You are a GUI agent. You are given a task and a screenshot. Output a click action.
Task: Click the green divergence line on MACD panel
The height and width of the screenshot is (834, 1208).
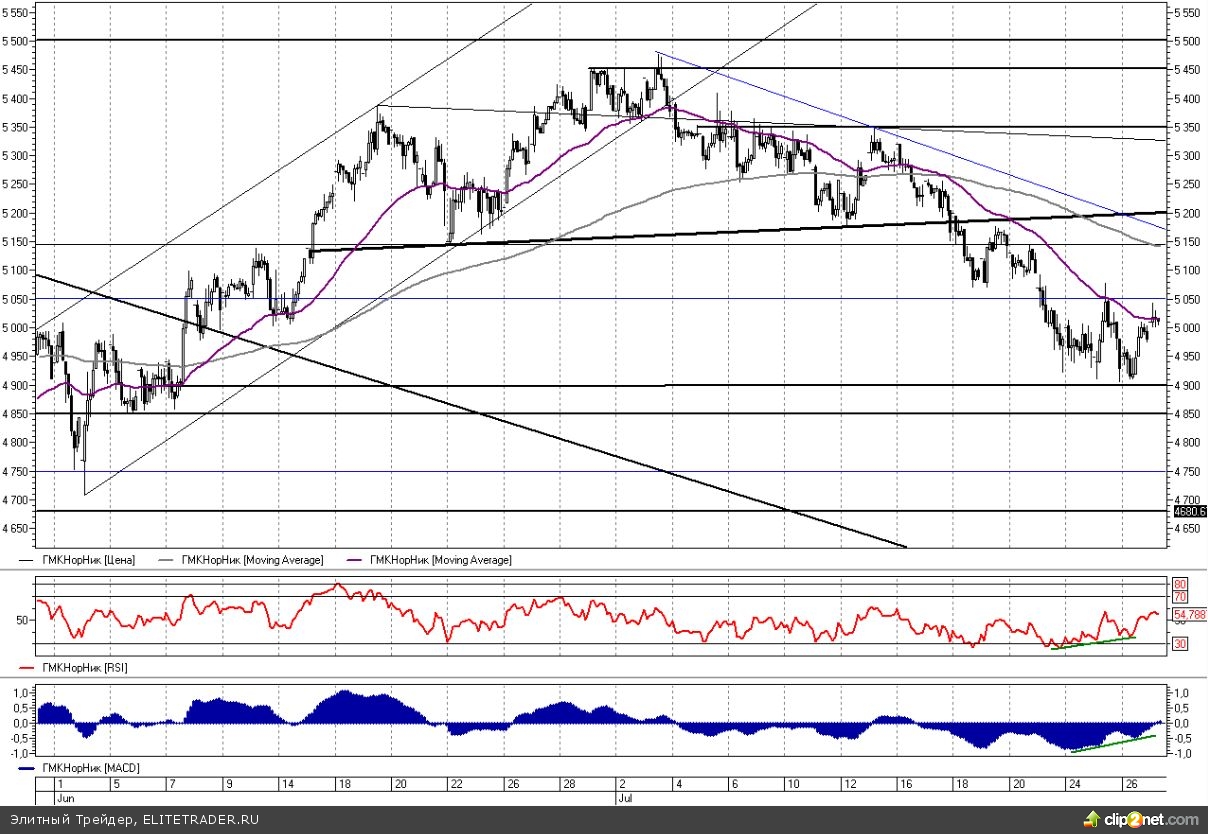[1112, 743]
